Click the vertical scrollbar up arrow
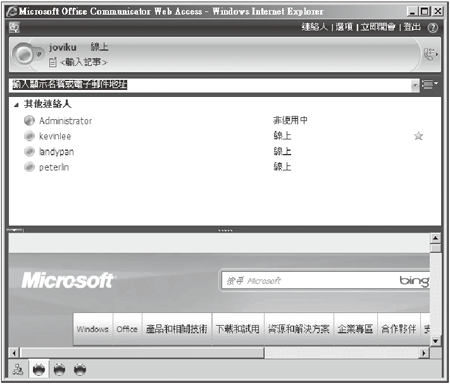The height and width of the screenshot is (384, 450). coord(435,238)
